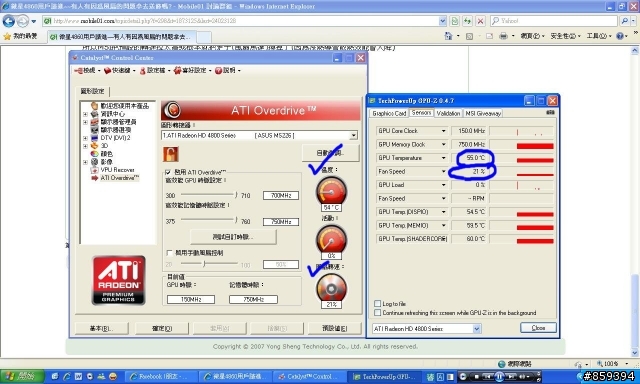Select VPU Recover in the tree

117,170
